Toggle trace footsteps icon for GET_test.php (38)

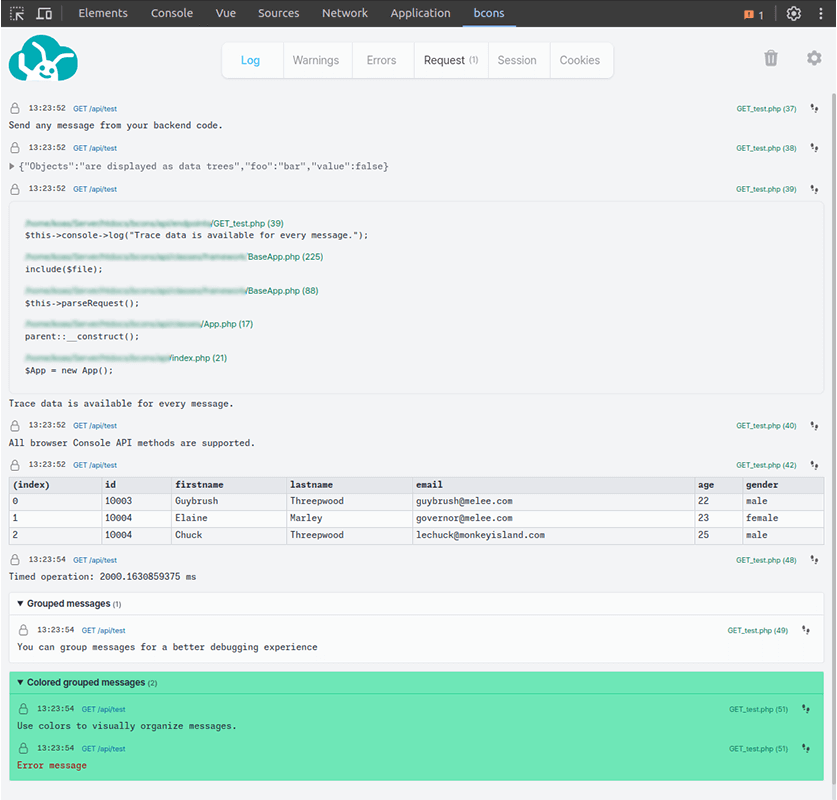[x=814, y=148]
